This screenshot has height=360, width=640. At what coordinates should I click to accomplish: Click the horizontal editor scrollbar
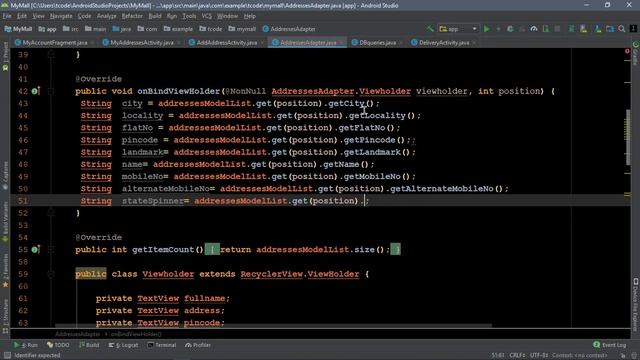tap(273, 326)
